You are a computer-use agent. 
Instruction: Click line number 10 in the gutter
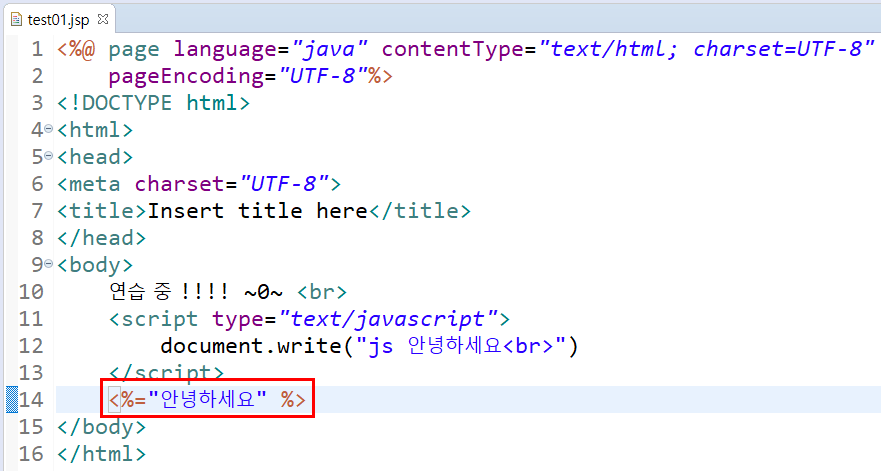31,292
